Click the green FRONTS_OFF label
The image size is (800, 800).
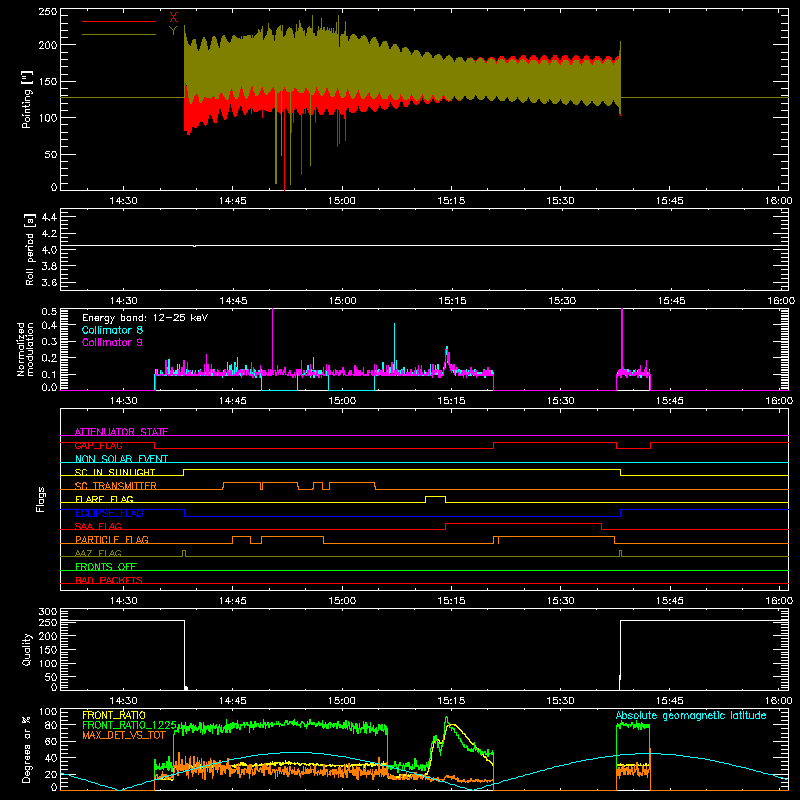point(106,566)
